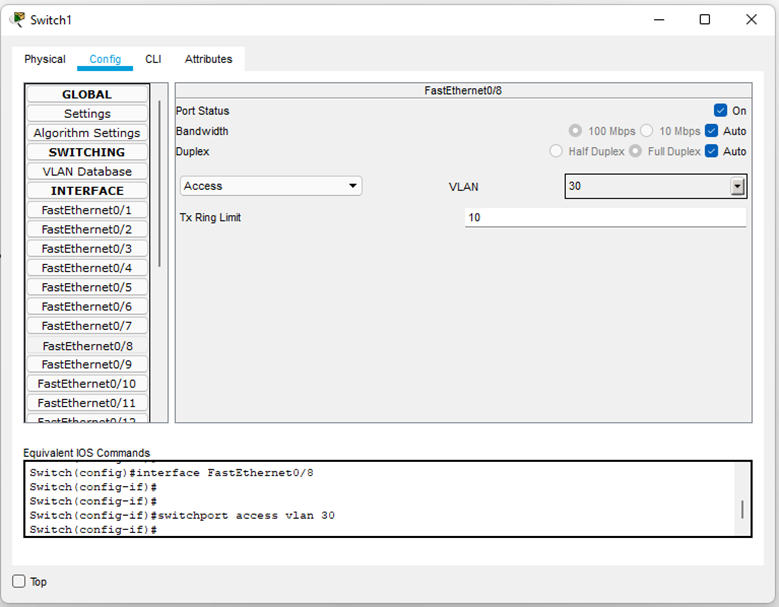Open Algorithm Settings
Image resolution: width=779 pixels, height=607 pixels.
coord(87,133)
